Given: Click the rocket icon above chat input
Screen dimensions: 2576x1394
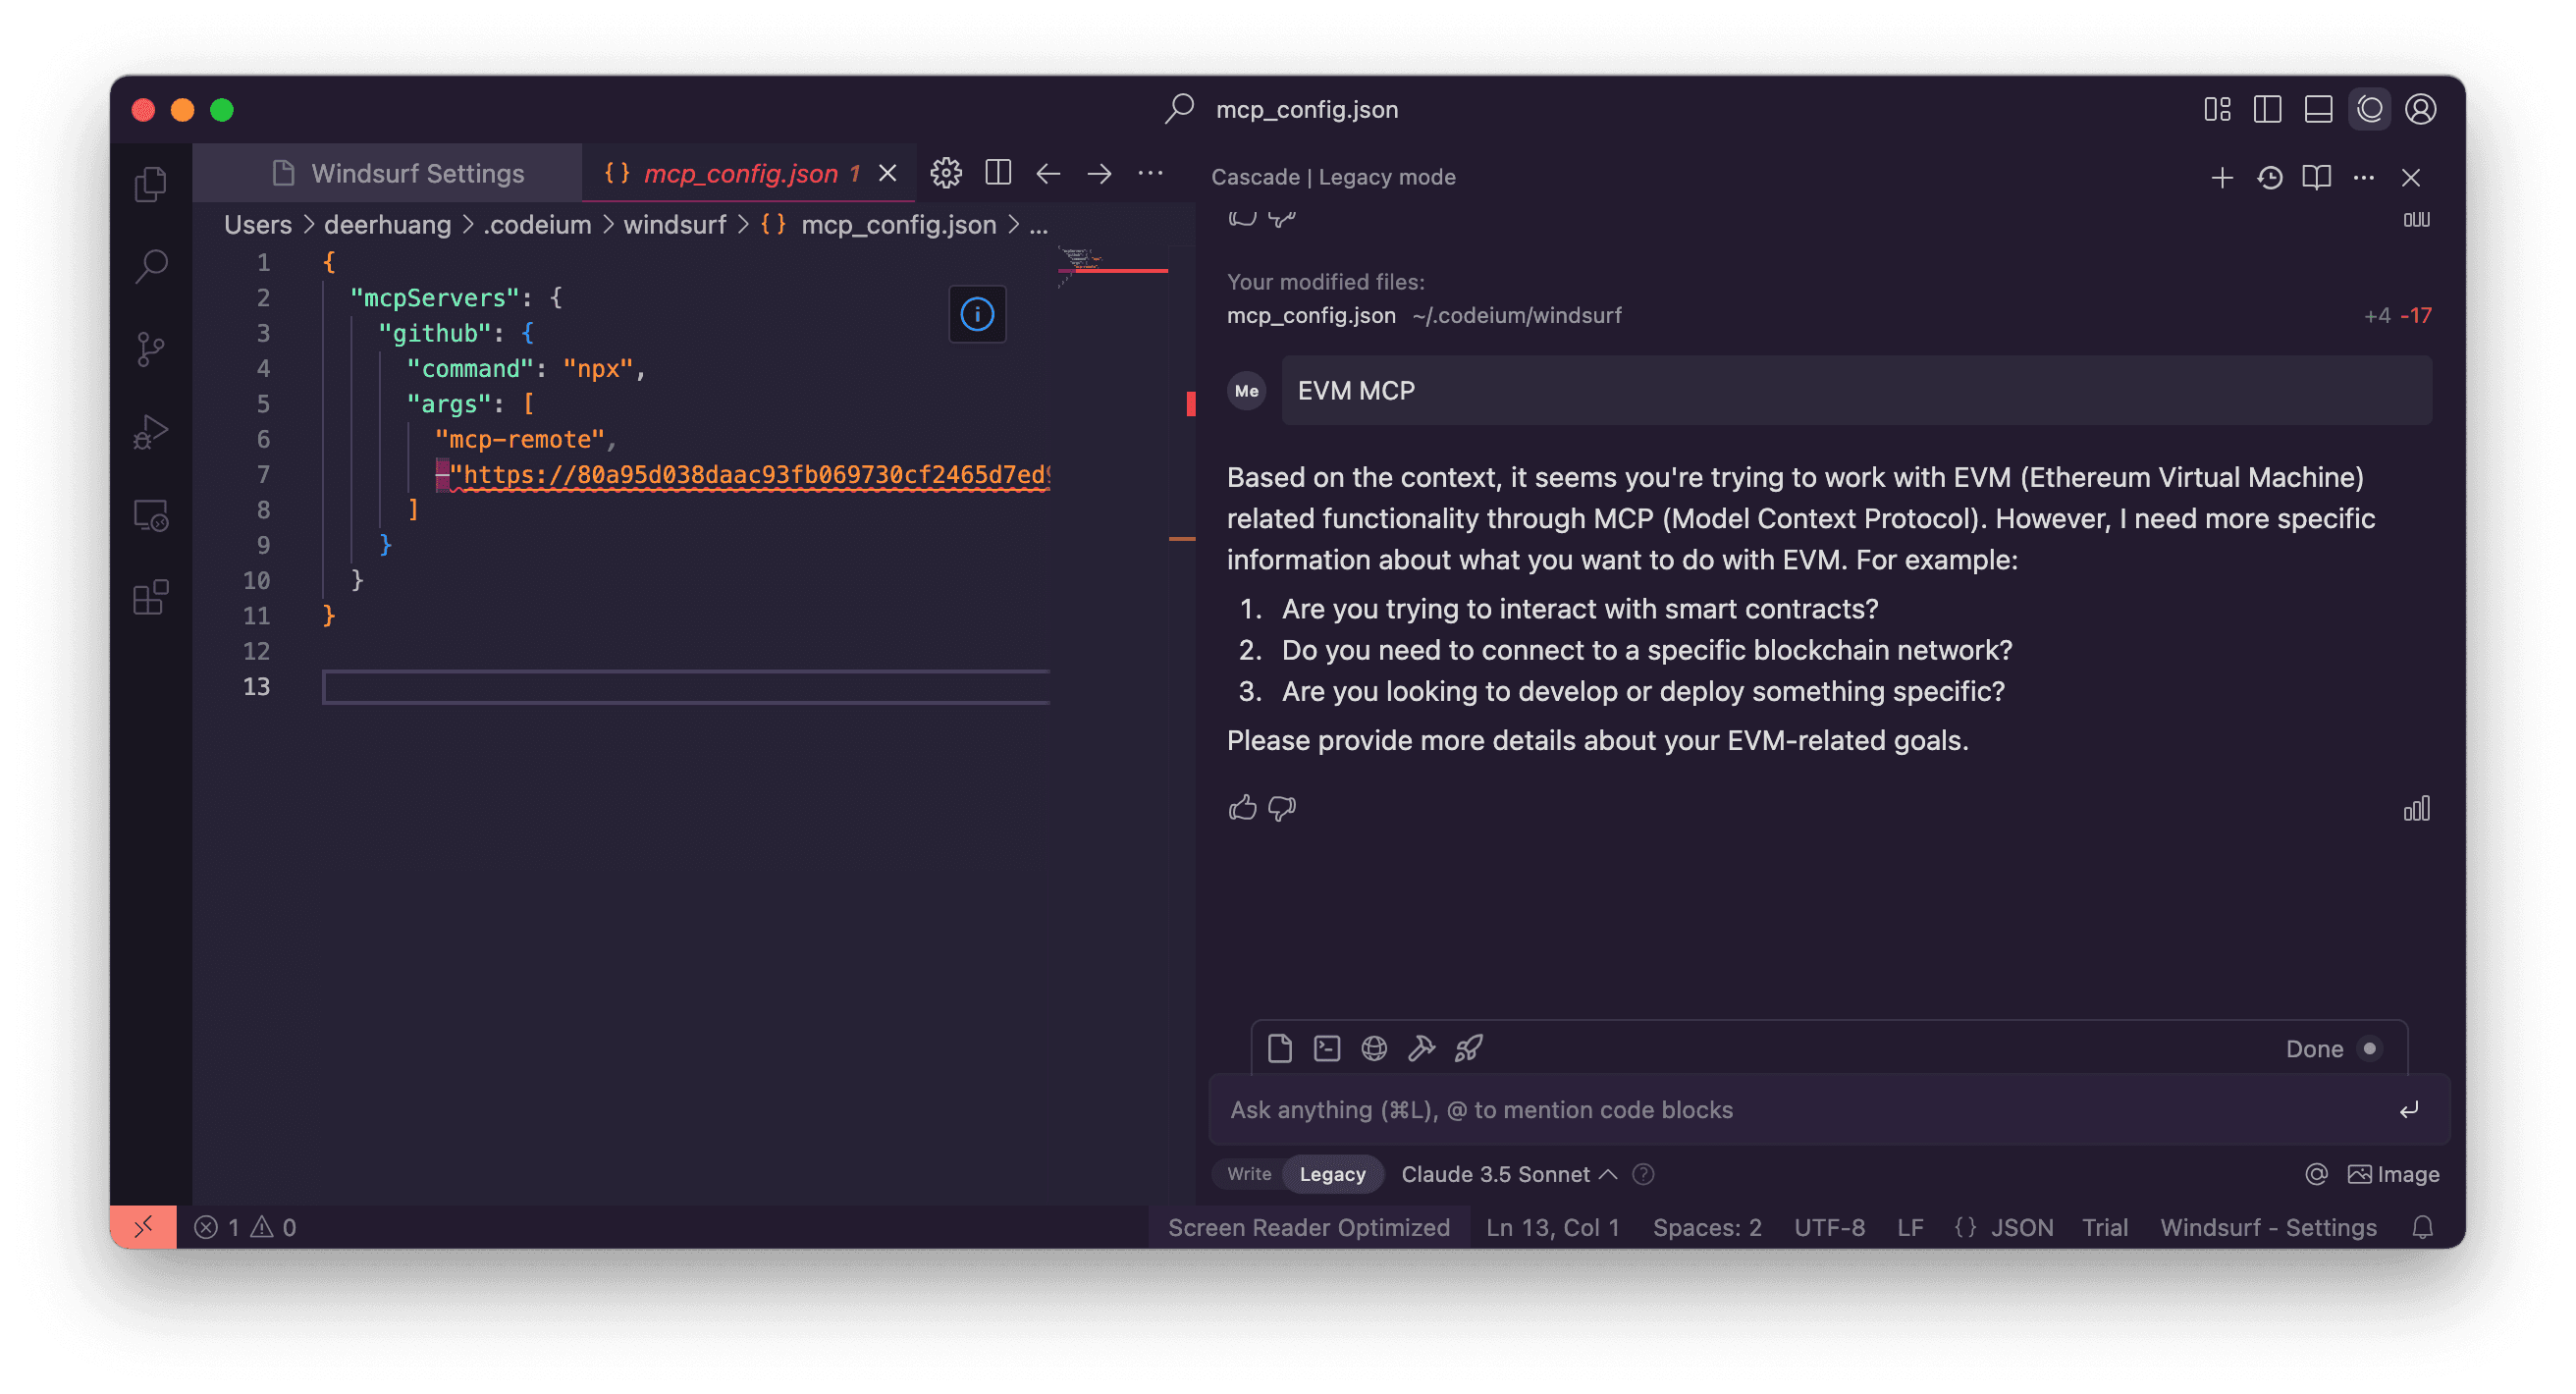Looking at the screenshot, I should tap(1468, 1048).
